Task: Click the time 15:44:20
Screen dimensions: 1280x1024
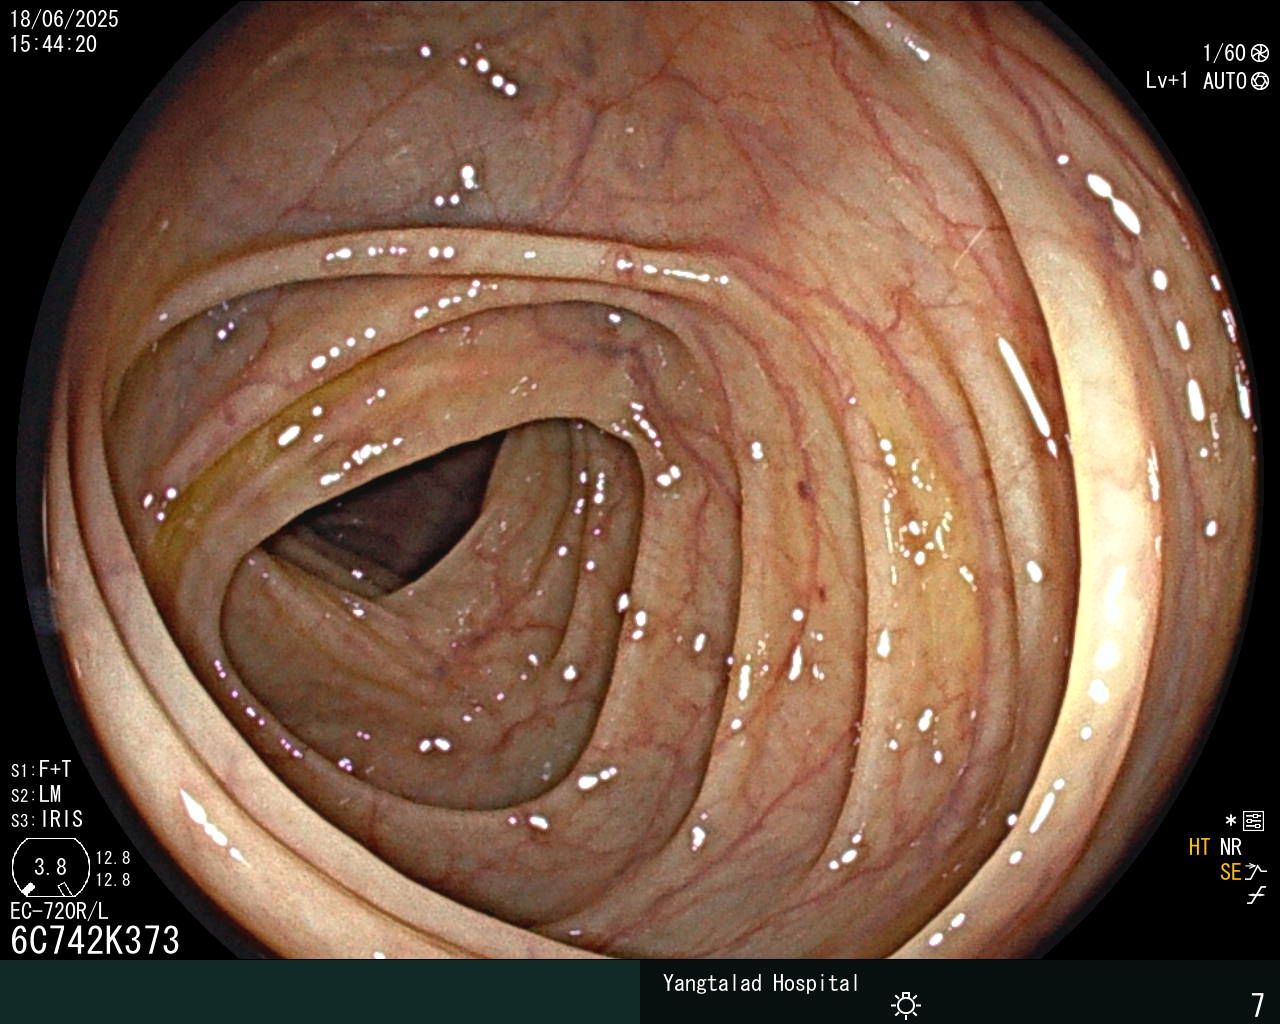Action: click(x=54, y=44)
